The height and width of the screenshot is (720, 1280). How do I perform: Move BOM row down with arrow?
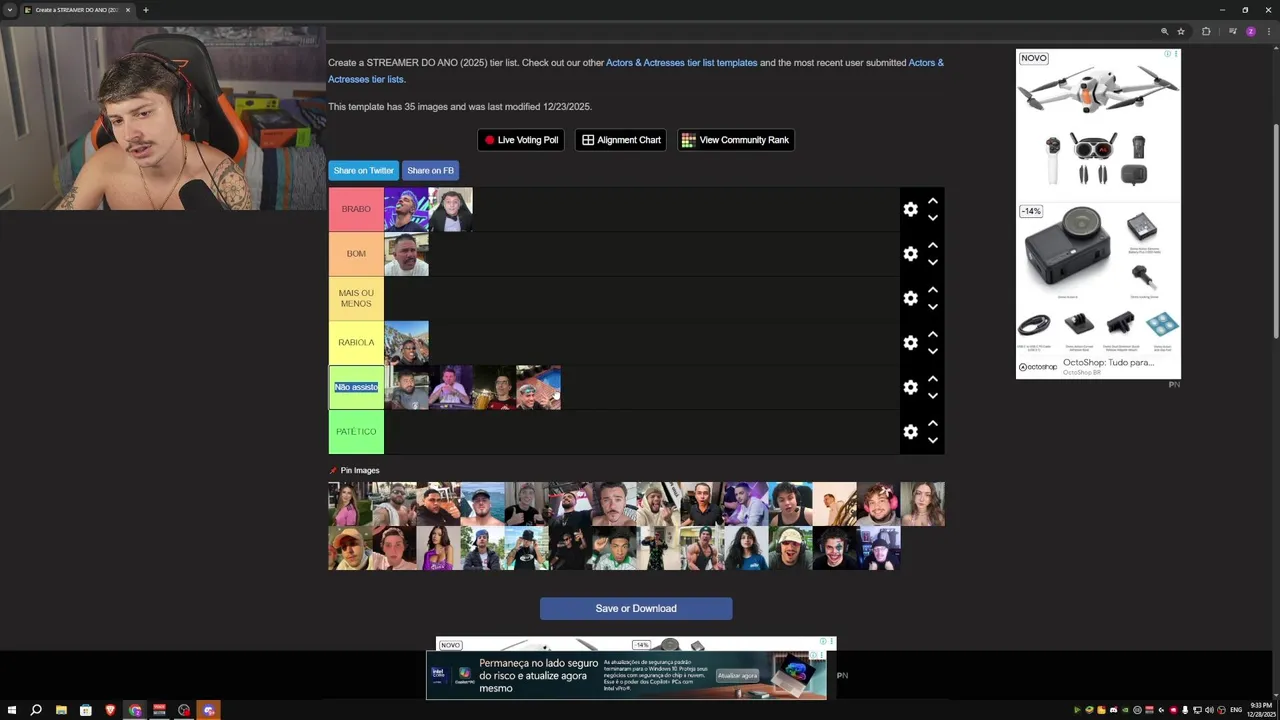point(932,262)
